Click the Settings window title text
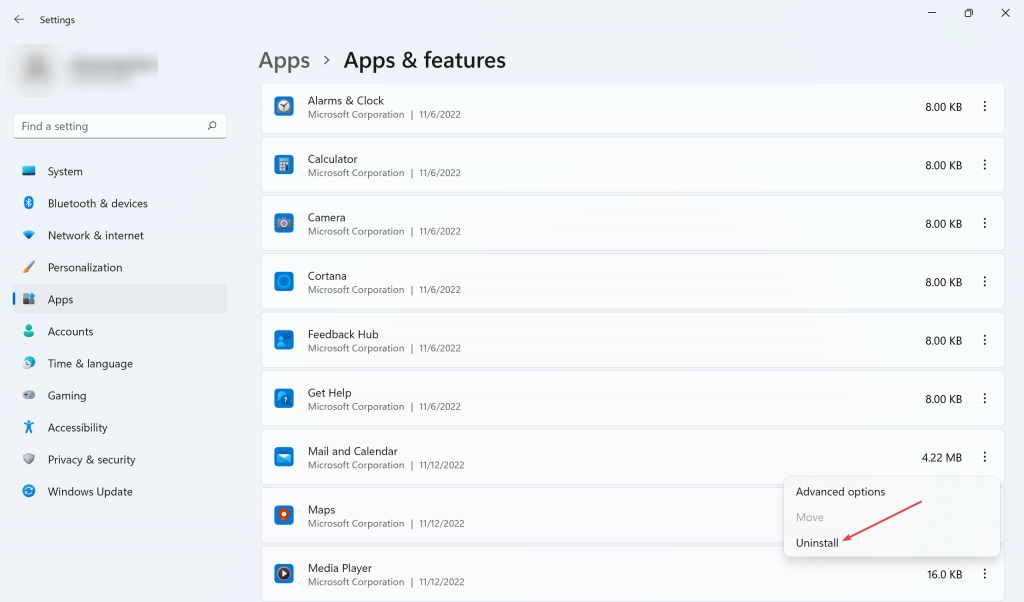 (57, 20)
